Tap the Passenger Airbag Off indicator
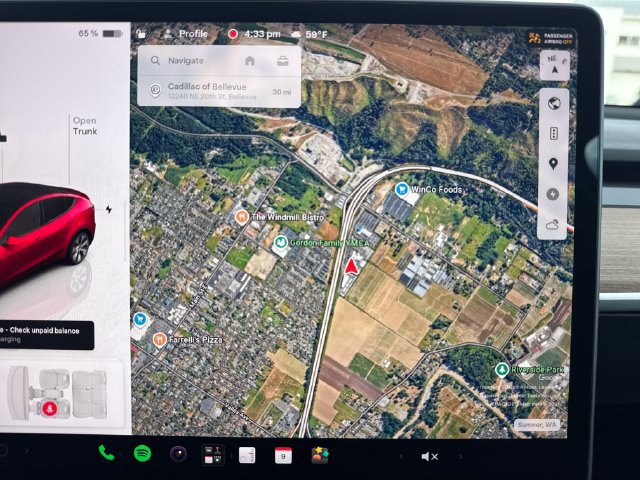 [x=551, y=39]
